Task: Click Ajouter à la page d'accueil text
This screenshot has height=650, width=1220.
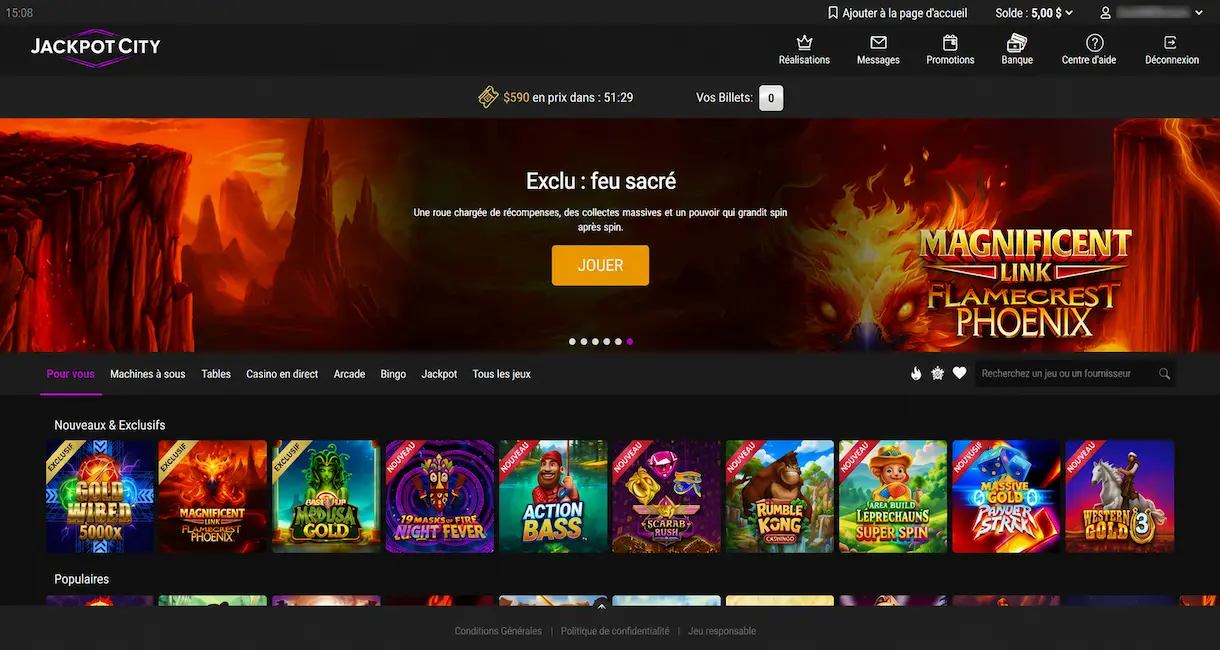Action: click(x=905, y=13)
